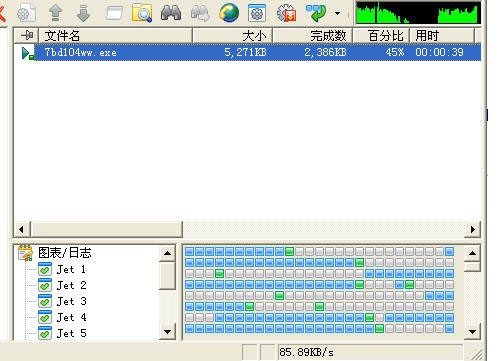Click the gear with red envelope icon
This screenshot has height=361, width=500.
(287, 13)
